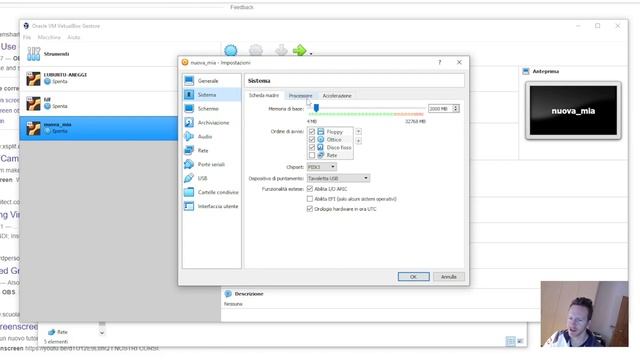
Task: Click the Anteprima panel icon
Action: click(x=526, y=71)
